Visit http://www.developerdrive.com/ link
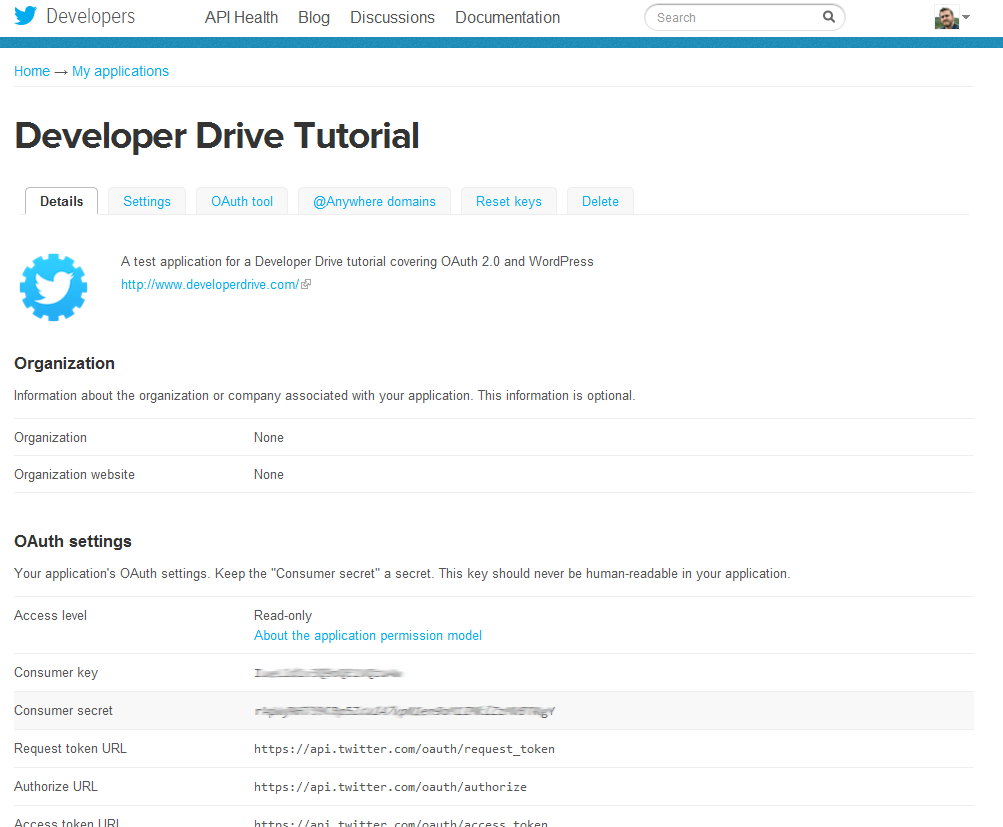This screenshot has height=827, width=1003. [x=210, y=285]
